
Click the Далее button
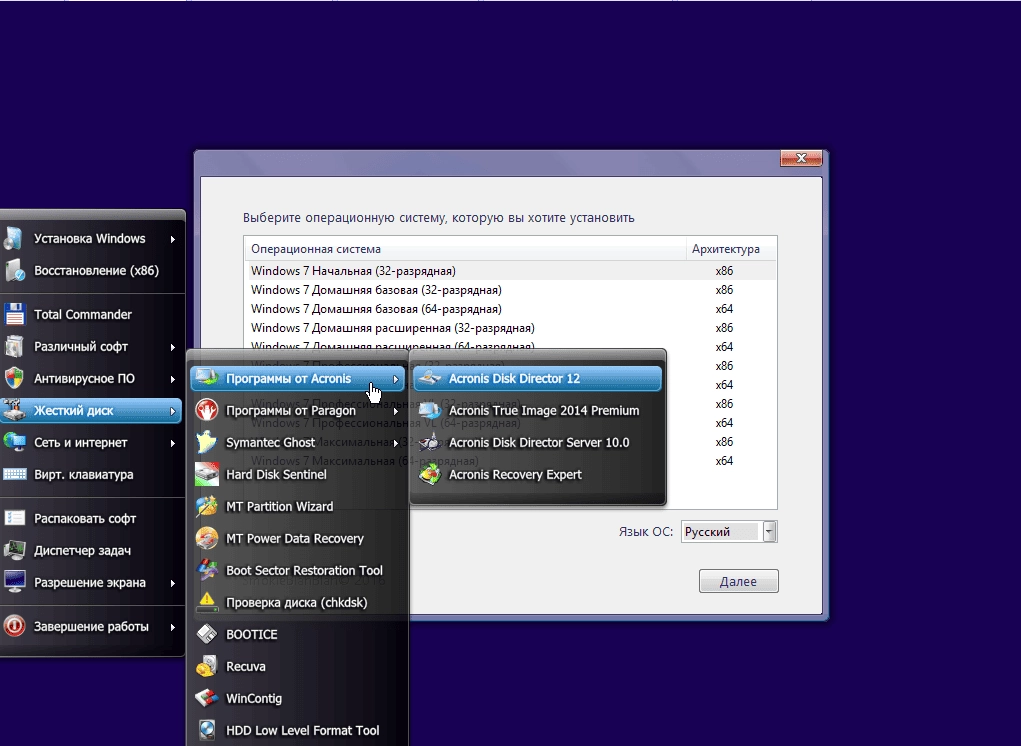tap(738, 581)
